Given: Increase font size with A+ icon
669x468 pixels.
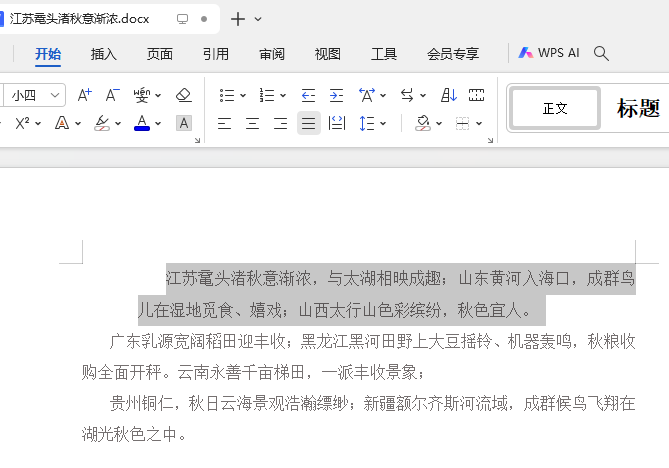Looking at the screenshot, I should point(84,95).
